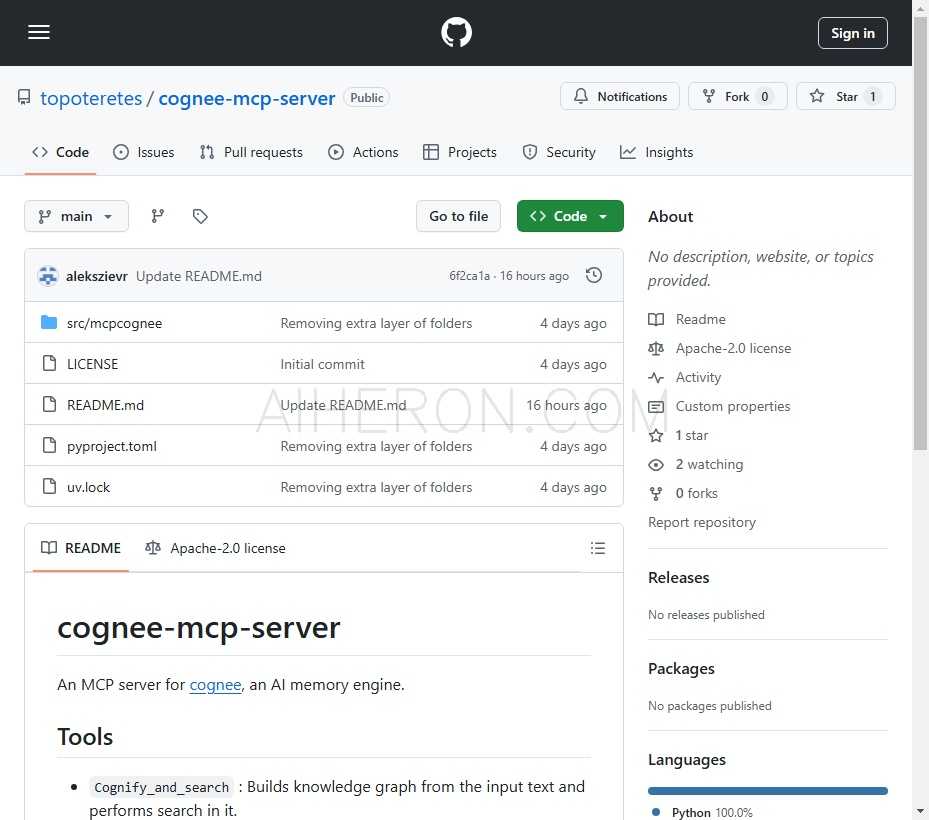Screen dimensions: 929x820
Task: Switch to the Issues tab
Action: 144,152
